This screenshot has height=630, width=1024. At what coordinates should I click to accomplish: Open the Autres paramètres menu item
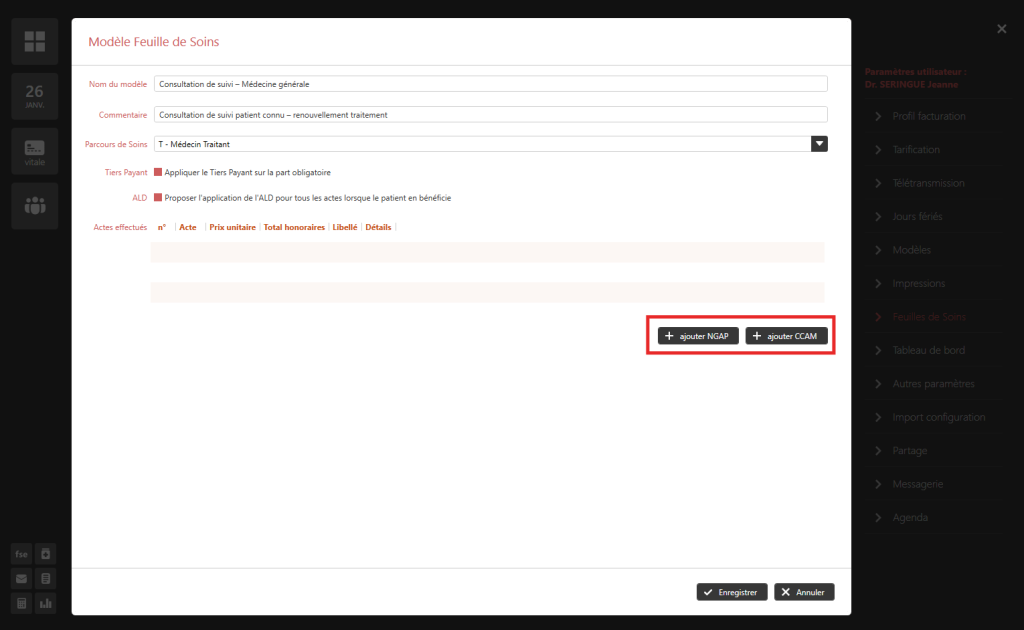coord(932,384)
